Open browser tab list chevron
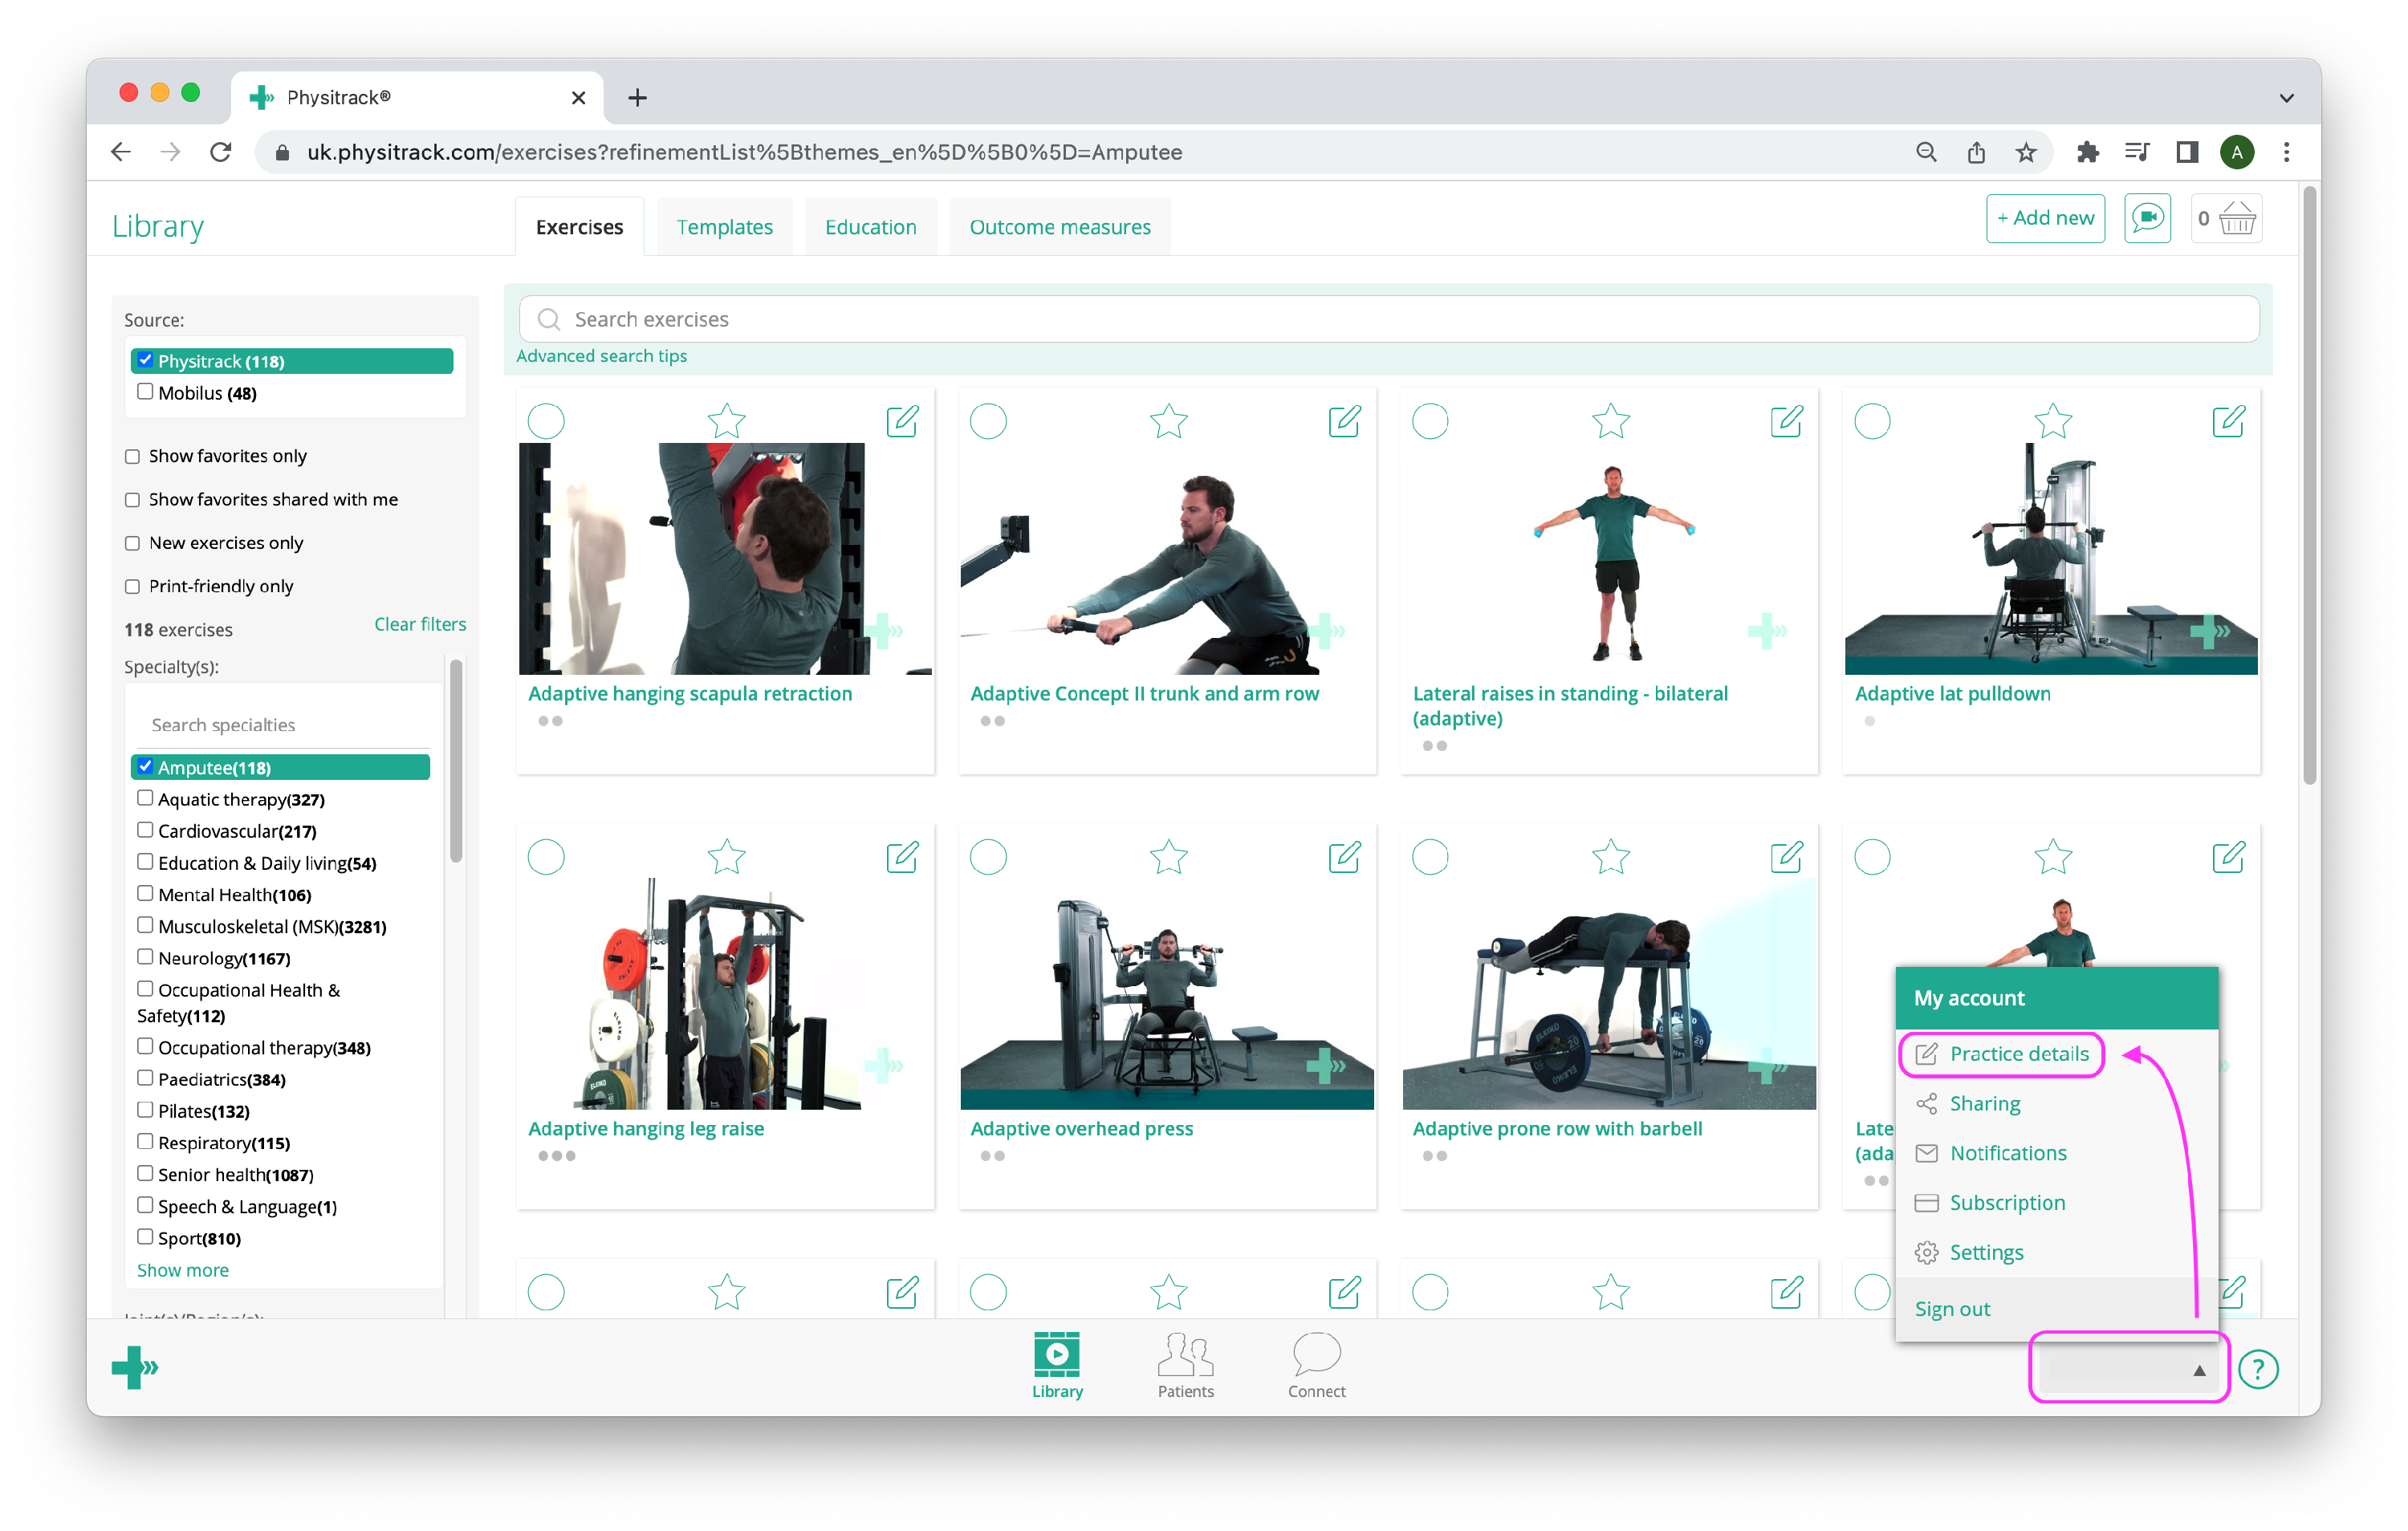 click(2286, 98)
